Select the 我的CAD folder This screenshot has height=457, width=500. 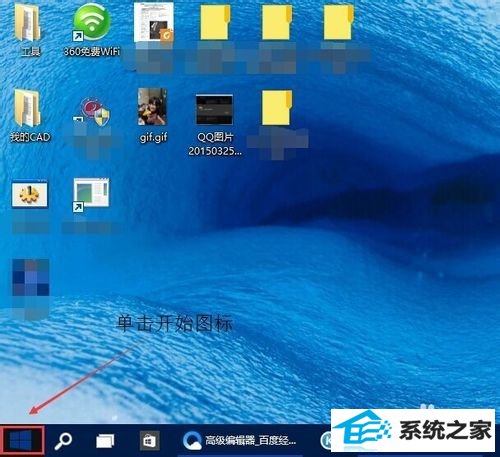click(x=30, y=116)
